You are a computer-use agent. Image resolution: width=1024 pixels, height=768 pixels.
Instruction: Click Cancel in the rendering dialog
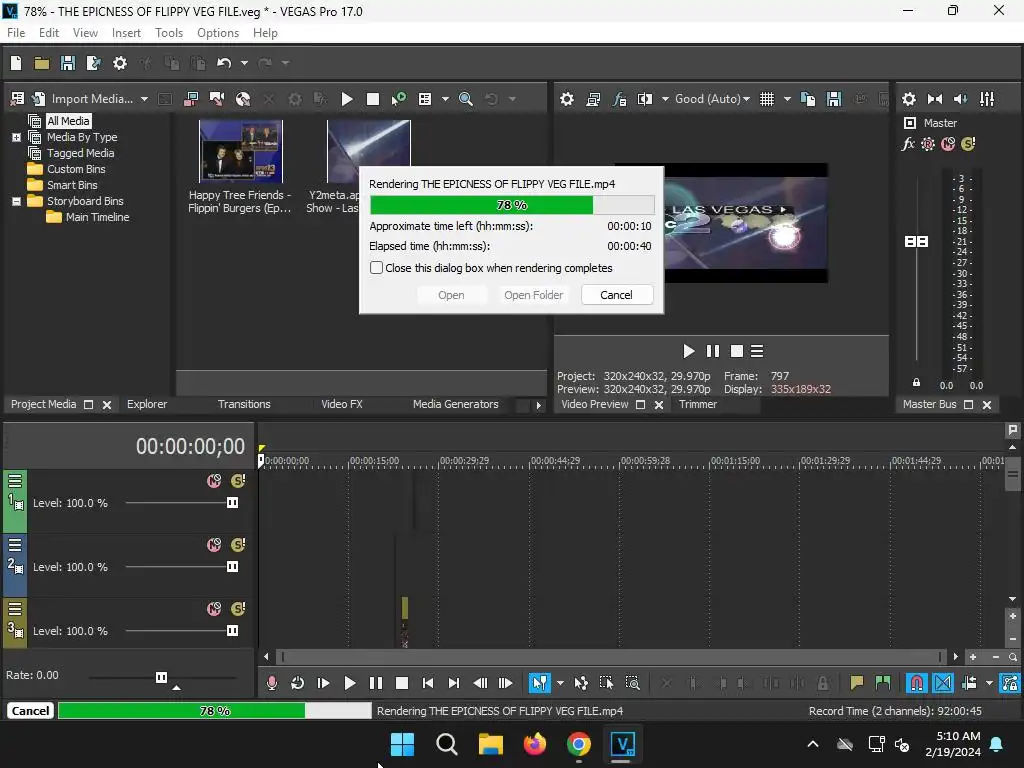[616, 295]
